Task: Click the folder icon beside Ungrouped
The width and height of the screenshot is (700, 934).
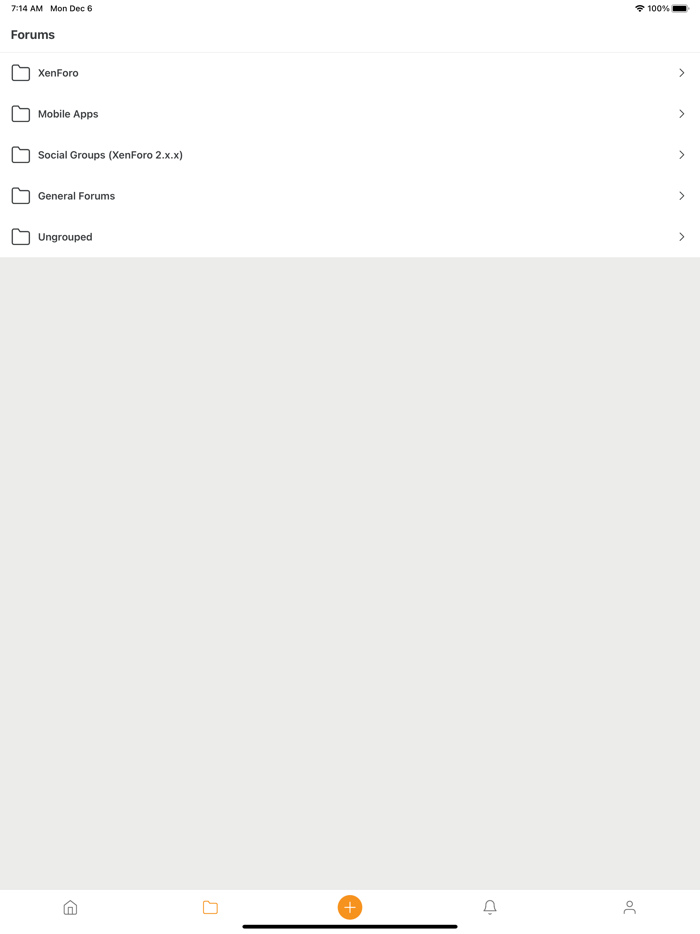Action: point(21,237)
